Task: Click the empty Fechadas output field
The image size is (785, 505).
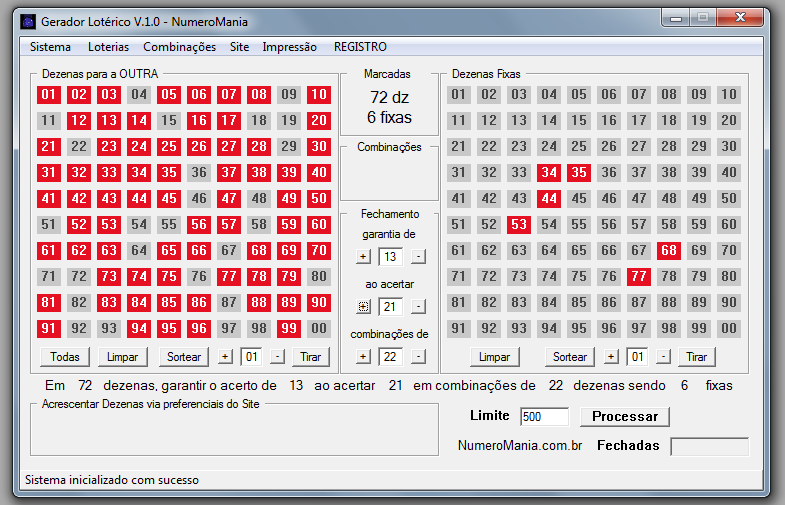Action: coord(709,446)
